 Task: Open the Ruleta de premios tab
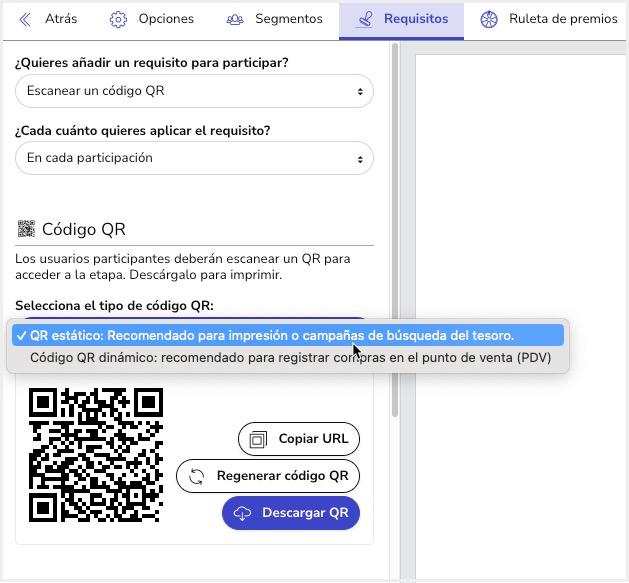coord(548,19)
